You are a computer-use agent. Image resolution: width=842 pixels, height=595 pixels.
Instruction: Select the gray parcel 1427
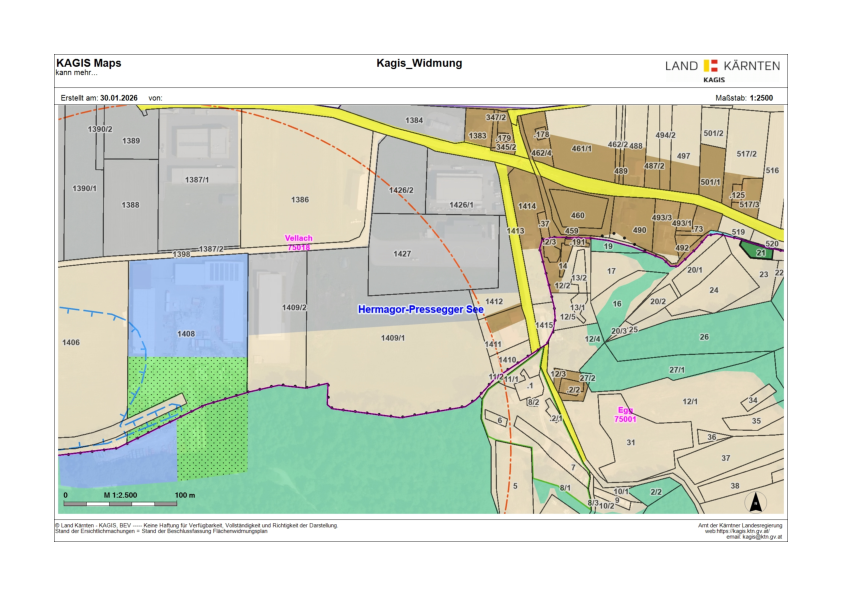point(402,254)
